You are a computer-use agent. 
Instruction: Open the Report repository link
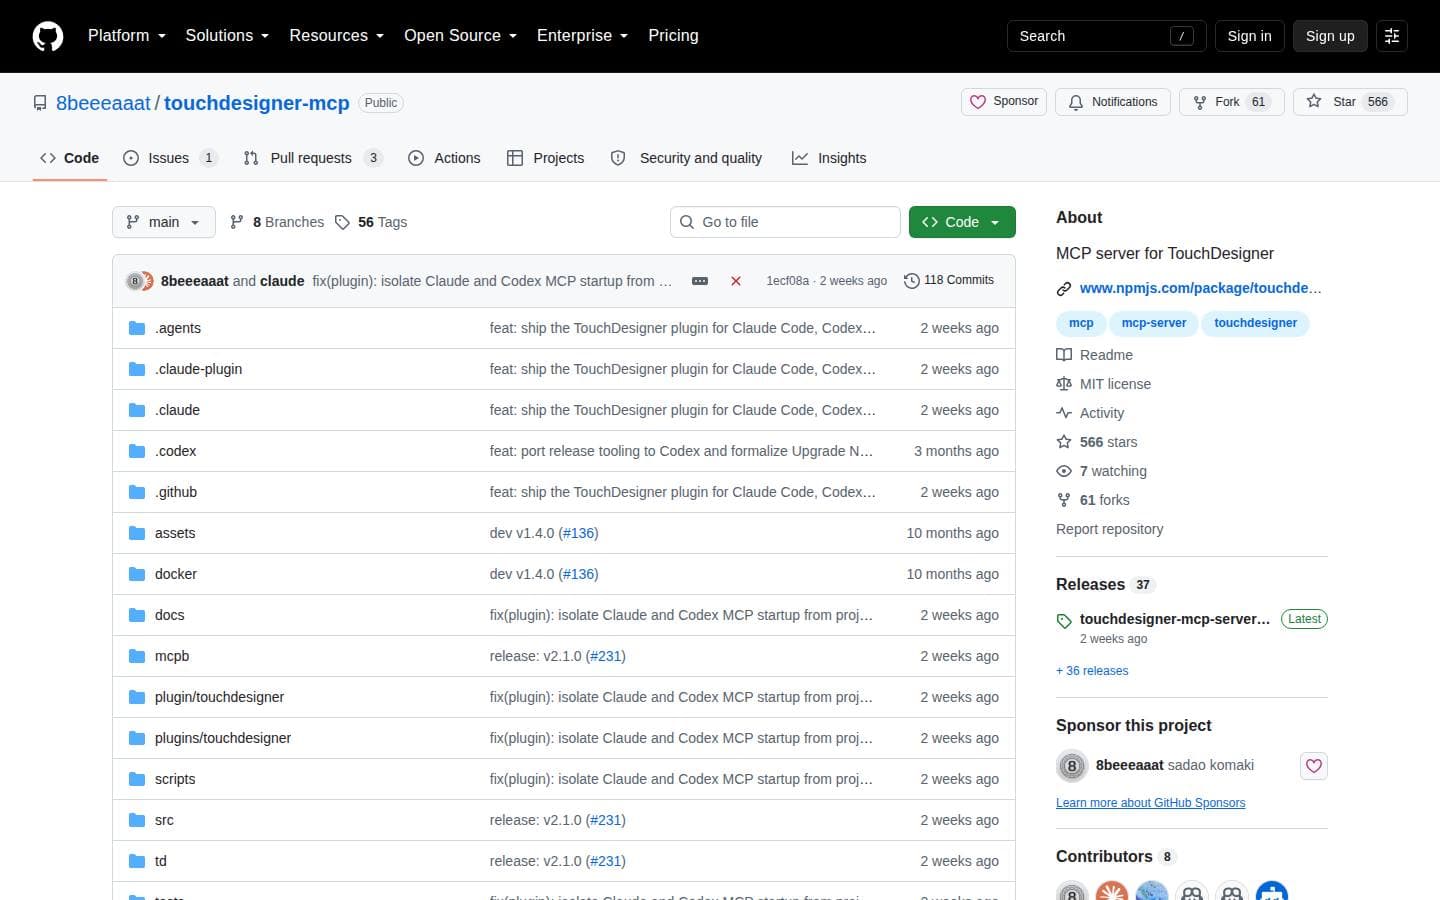pos(1110,529)
